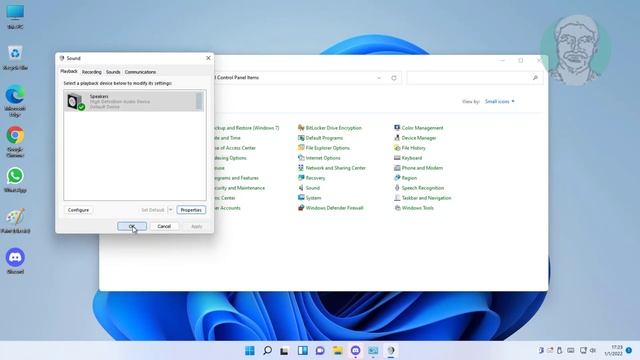Switch to the Communications tab
Viewport: 640px width, 360px height.
[x=140, y=72]
